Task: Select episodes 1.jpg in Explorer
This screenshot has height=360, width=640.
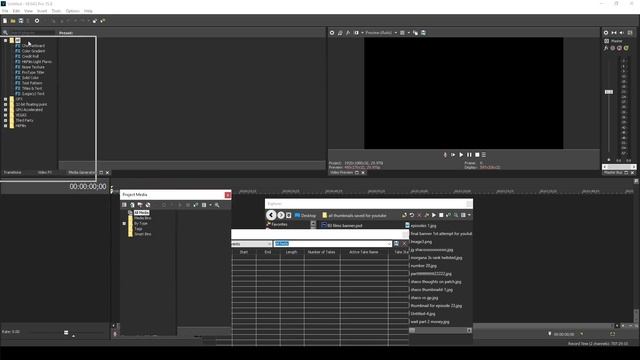Action: point(421,225)
